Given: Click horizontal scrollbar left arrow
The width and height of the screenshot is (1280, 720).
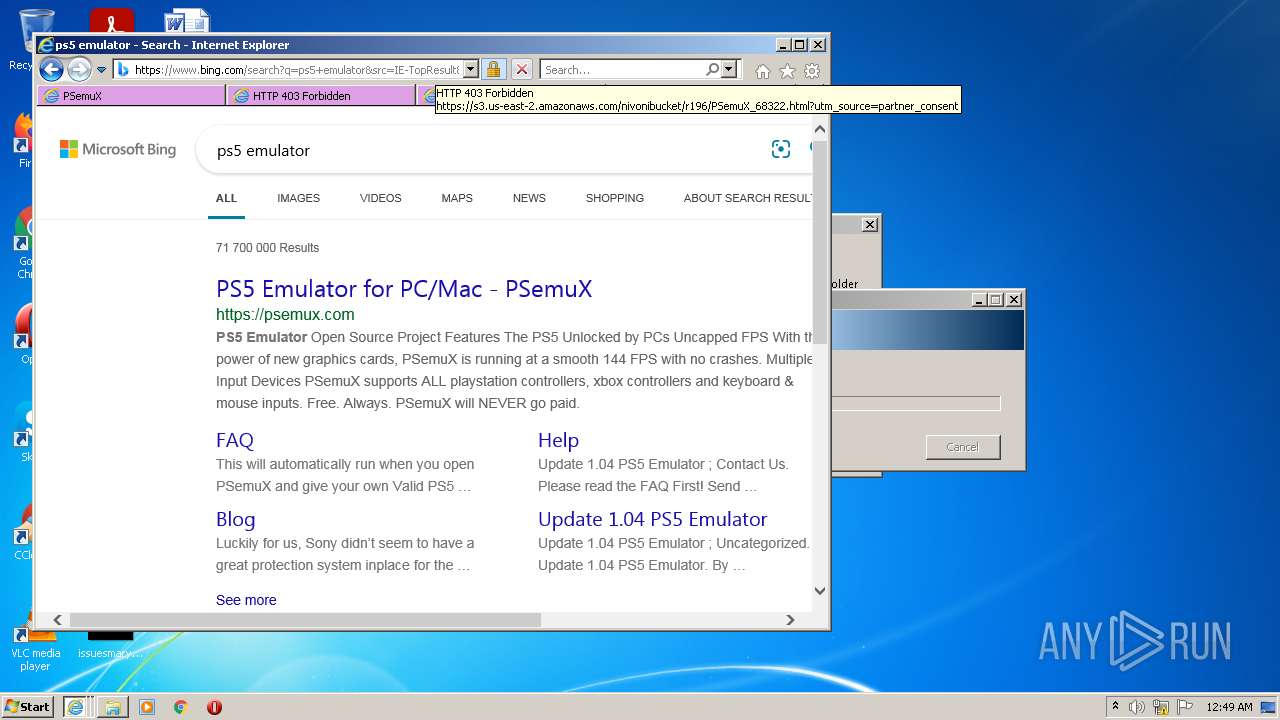Looking at the screenshot, I should click(x=57, y=620).
